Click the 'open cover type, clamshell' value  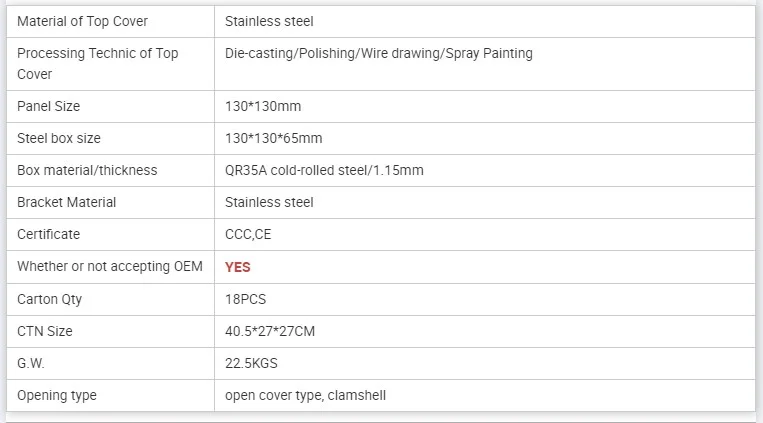coord(305,395)
